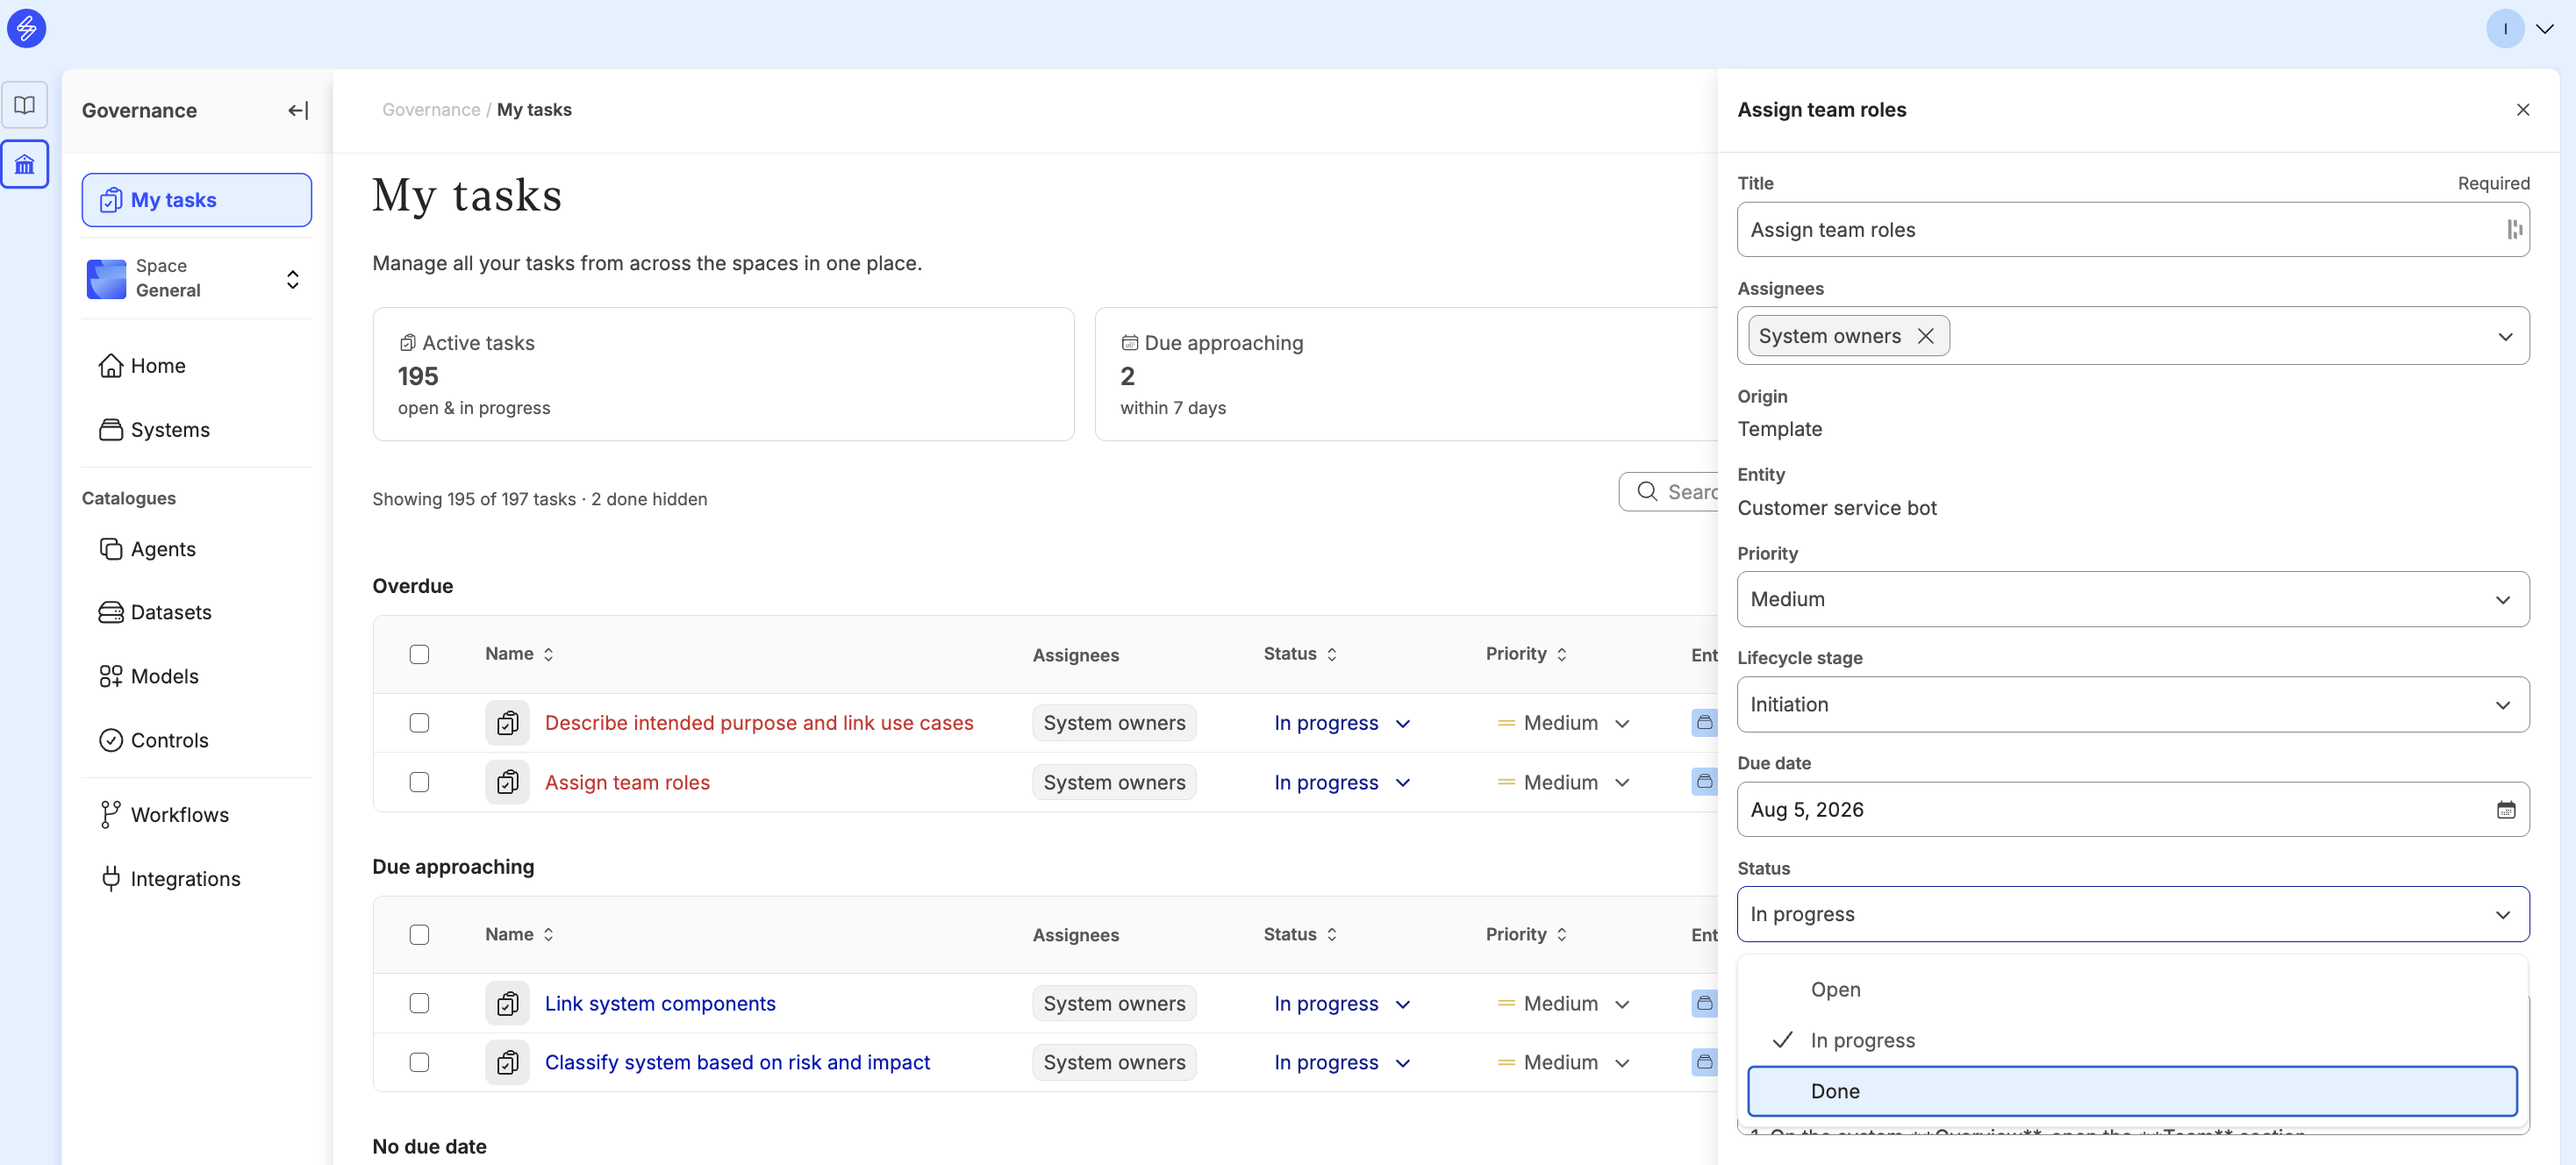The width and height of the screenshot is (2576, 1165).
Task: Expand the user account menu chevron
Action: tap(2545, 29)
